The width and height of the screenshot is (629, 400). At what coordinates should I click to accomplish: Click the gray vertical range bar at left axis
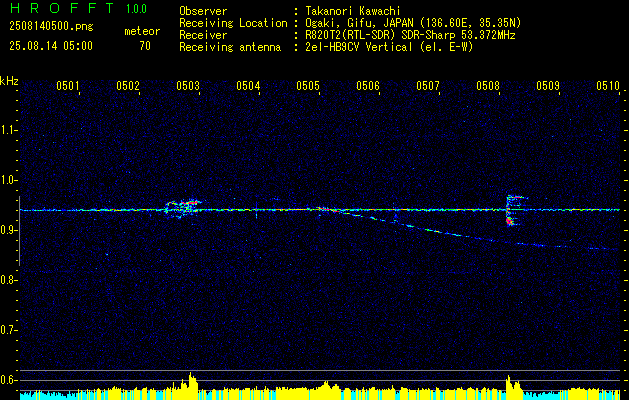[19, 231]
